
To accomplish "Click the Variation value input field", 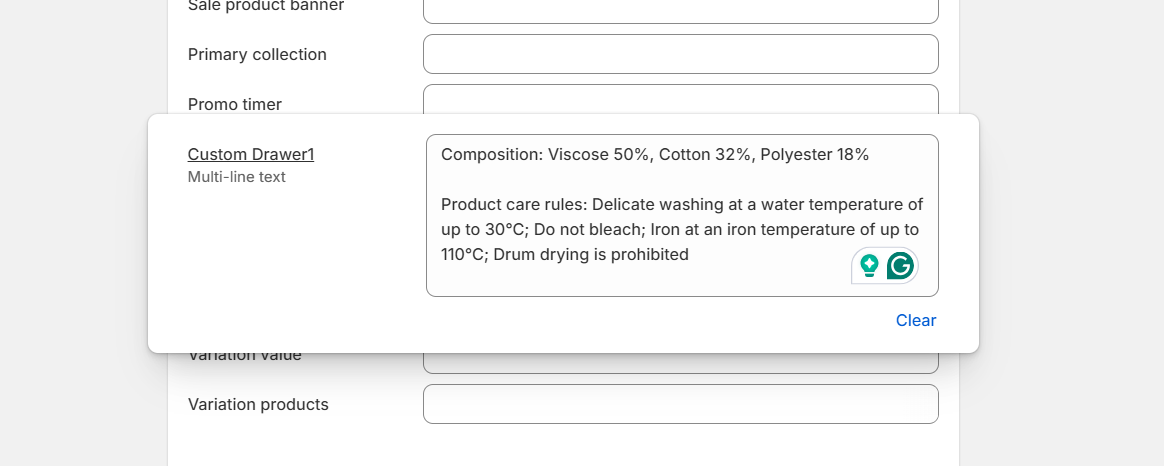I will (x=680, y=362).
